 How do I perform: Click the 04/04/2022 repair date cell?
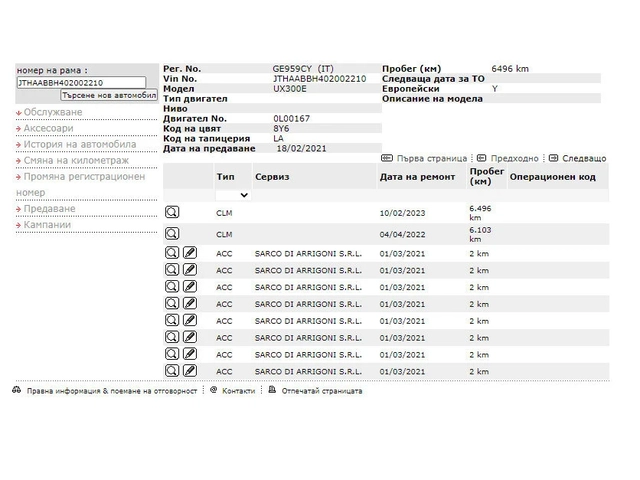[x=402, y=234]
